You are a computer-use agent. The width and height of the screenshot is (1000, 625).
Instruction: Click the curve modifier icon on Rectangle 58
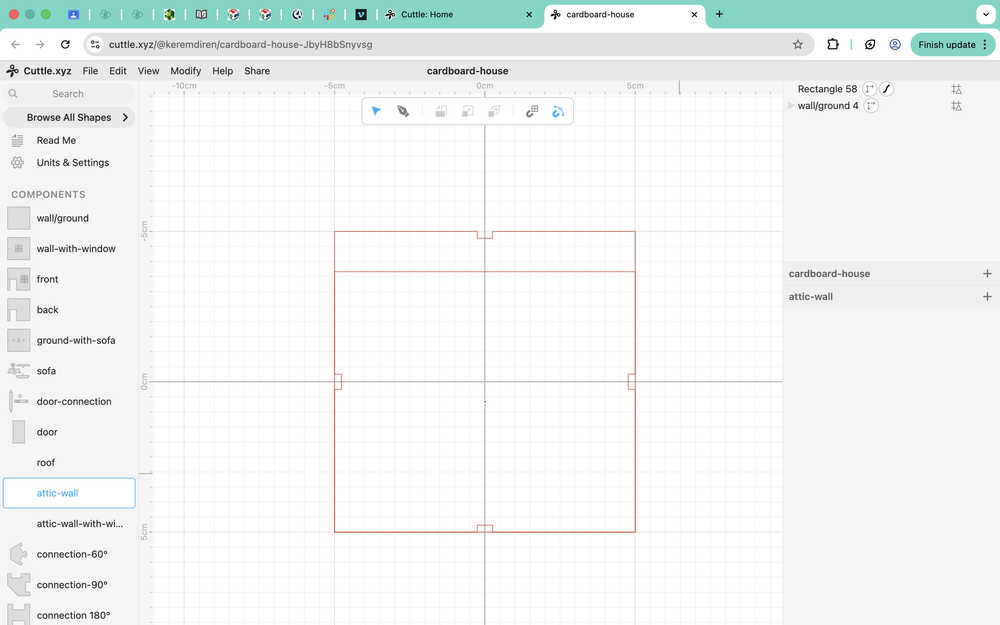886,89
